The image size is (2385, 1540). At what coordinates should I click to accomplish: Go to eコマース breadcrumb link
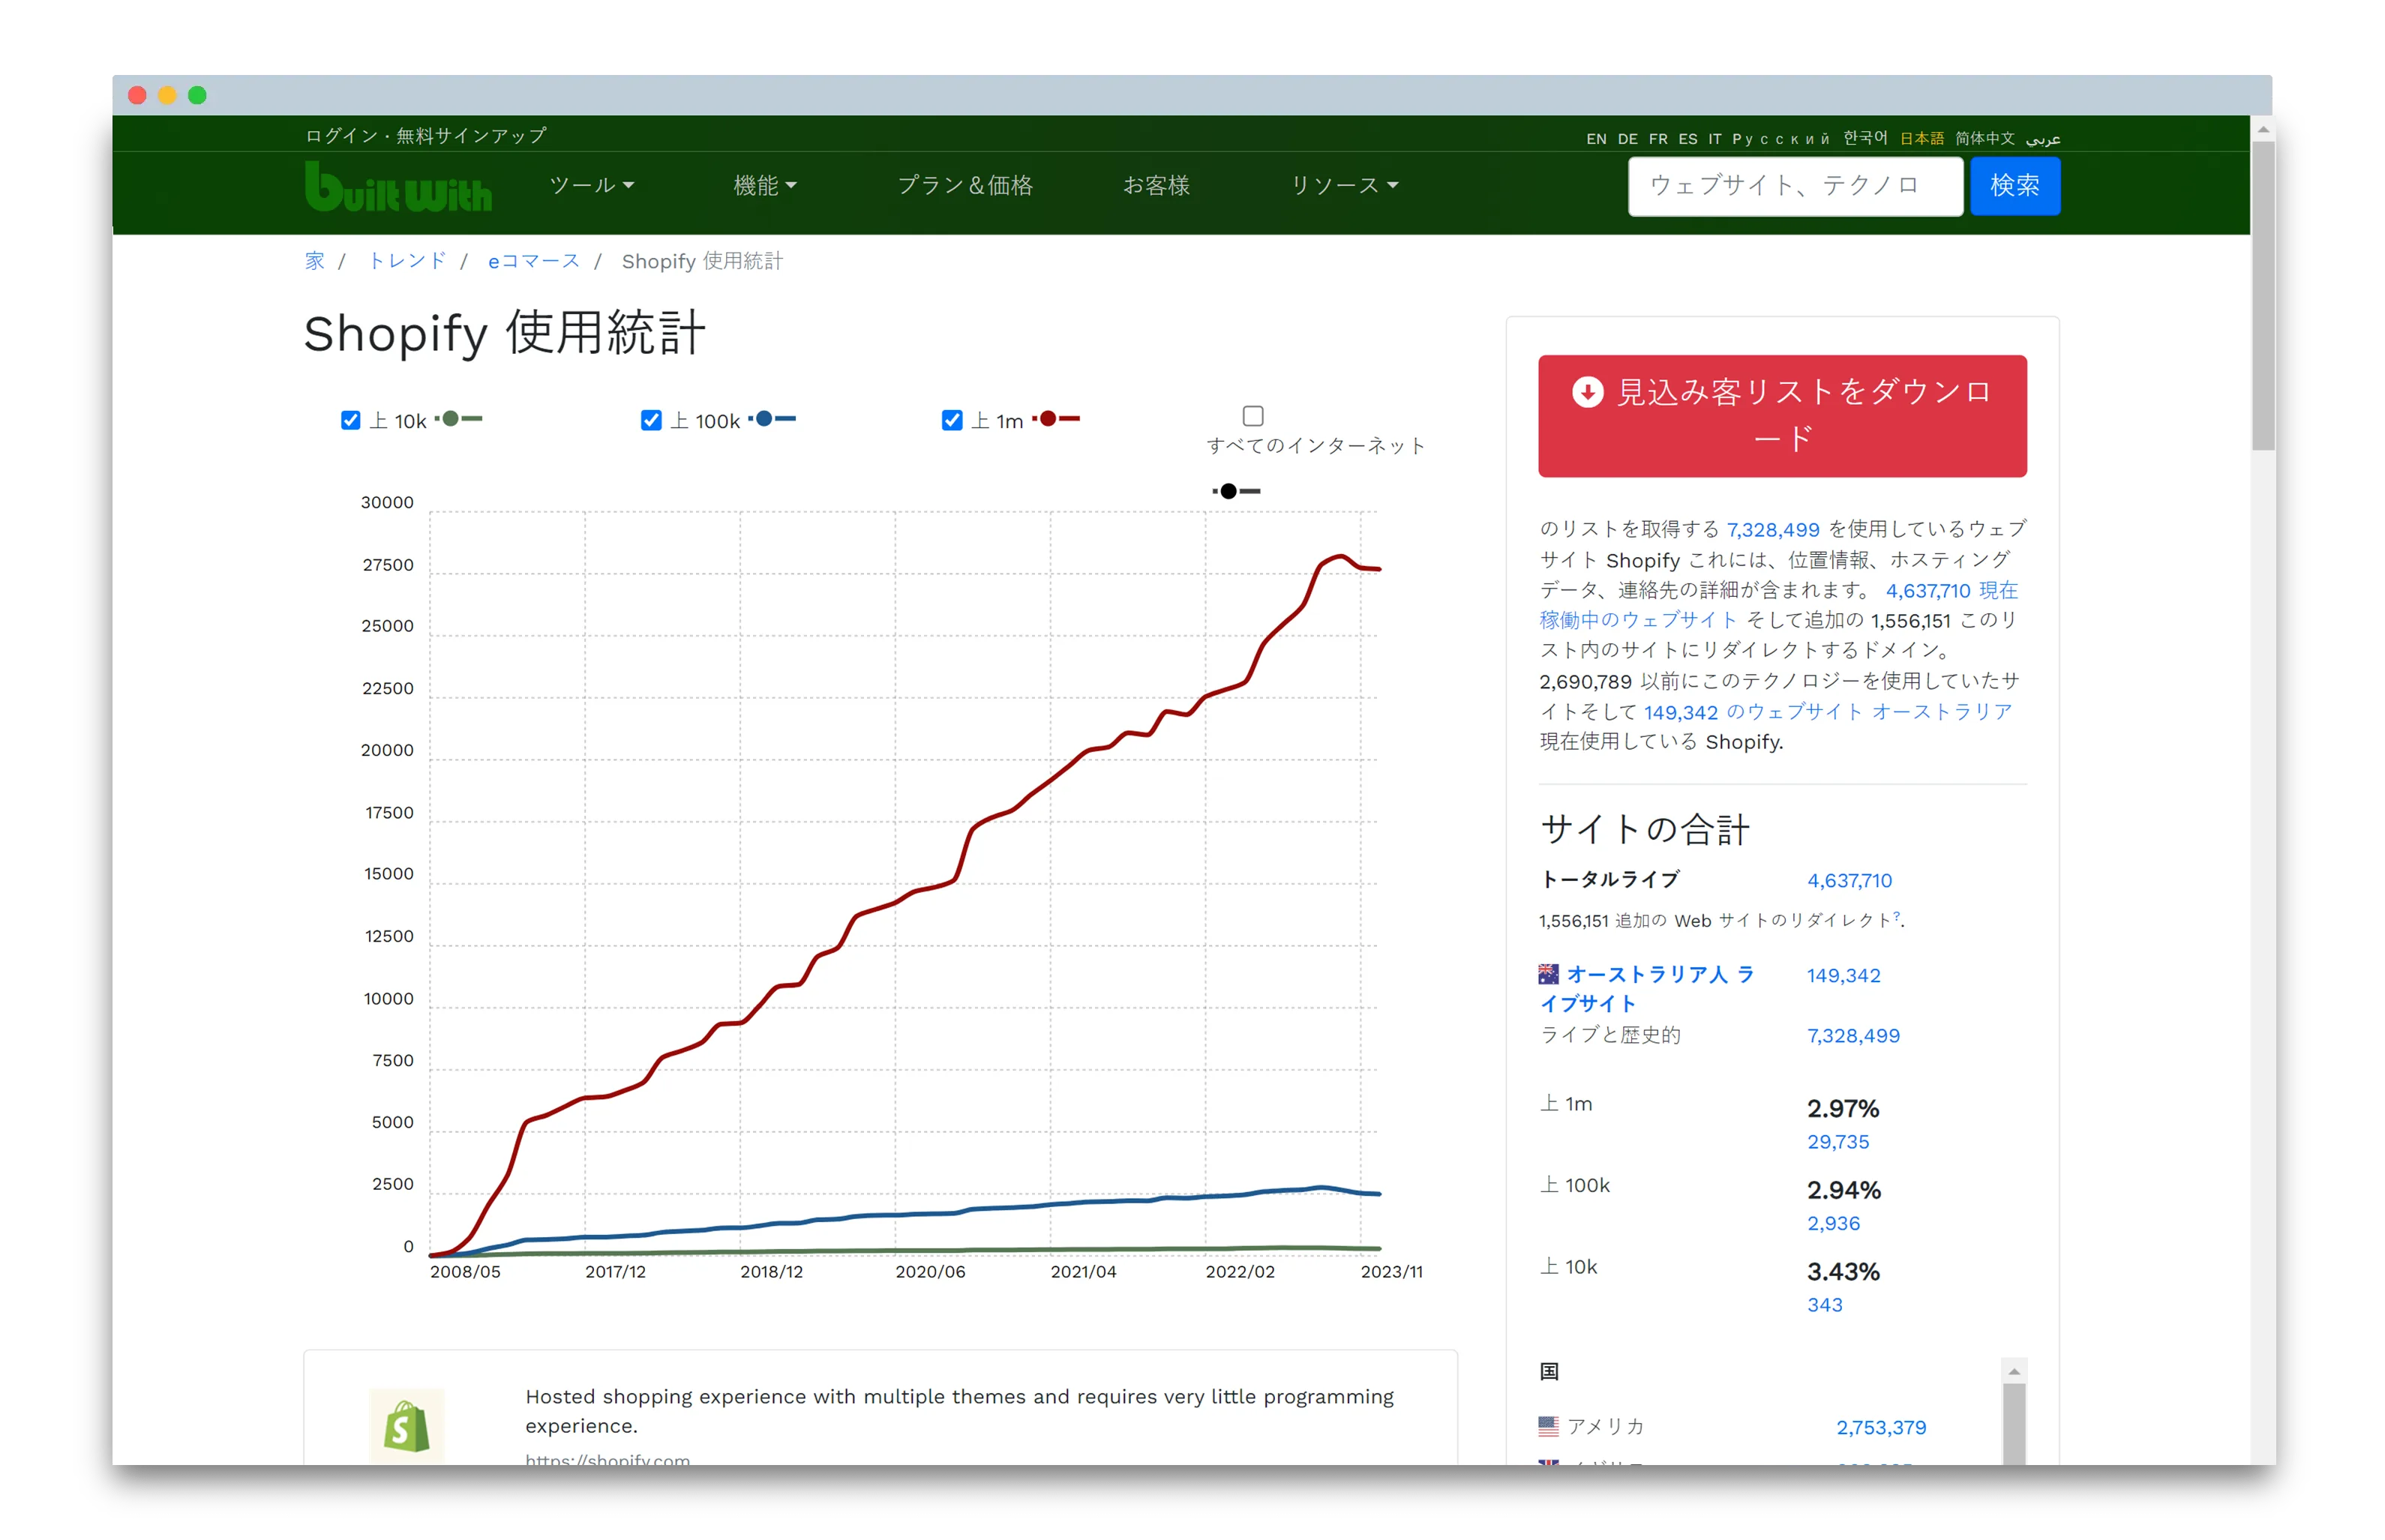pos(533,261)
